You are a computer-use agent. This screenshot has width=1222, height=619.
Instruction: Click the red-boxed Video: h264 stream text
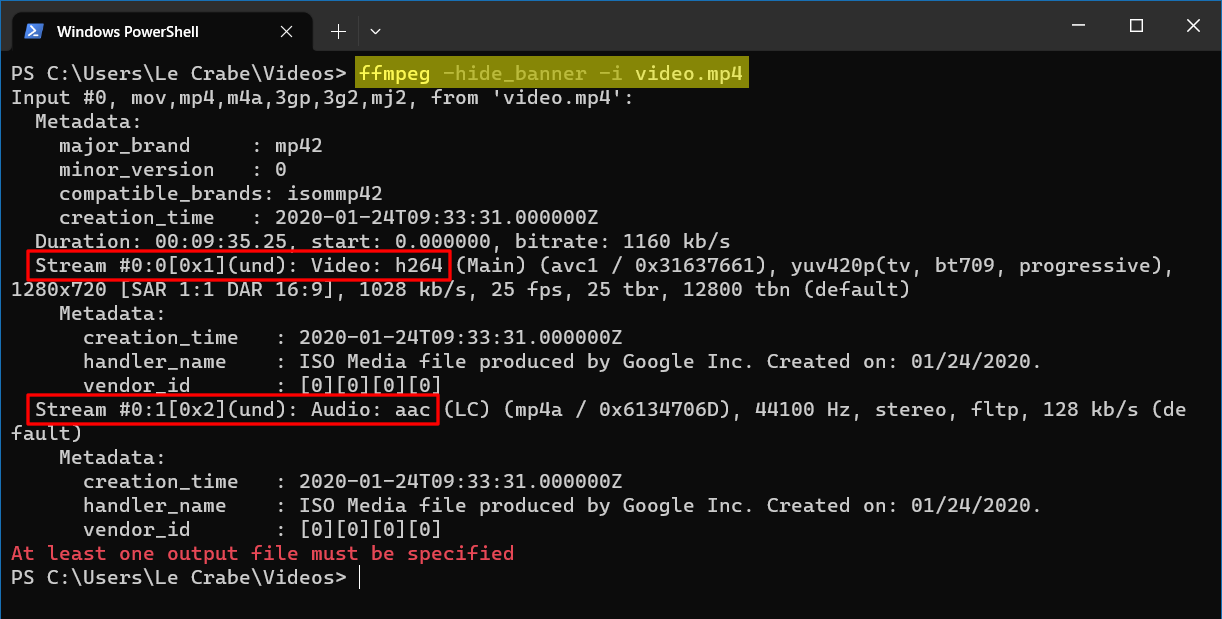point(238,265)
